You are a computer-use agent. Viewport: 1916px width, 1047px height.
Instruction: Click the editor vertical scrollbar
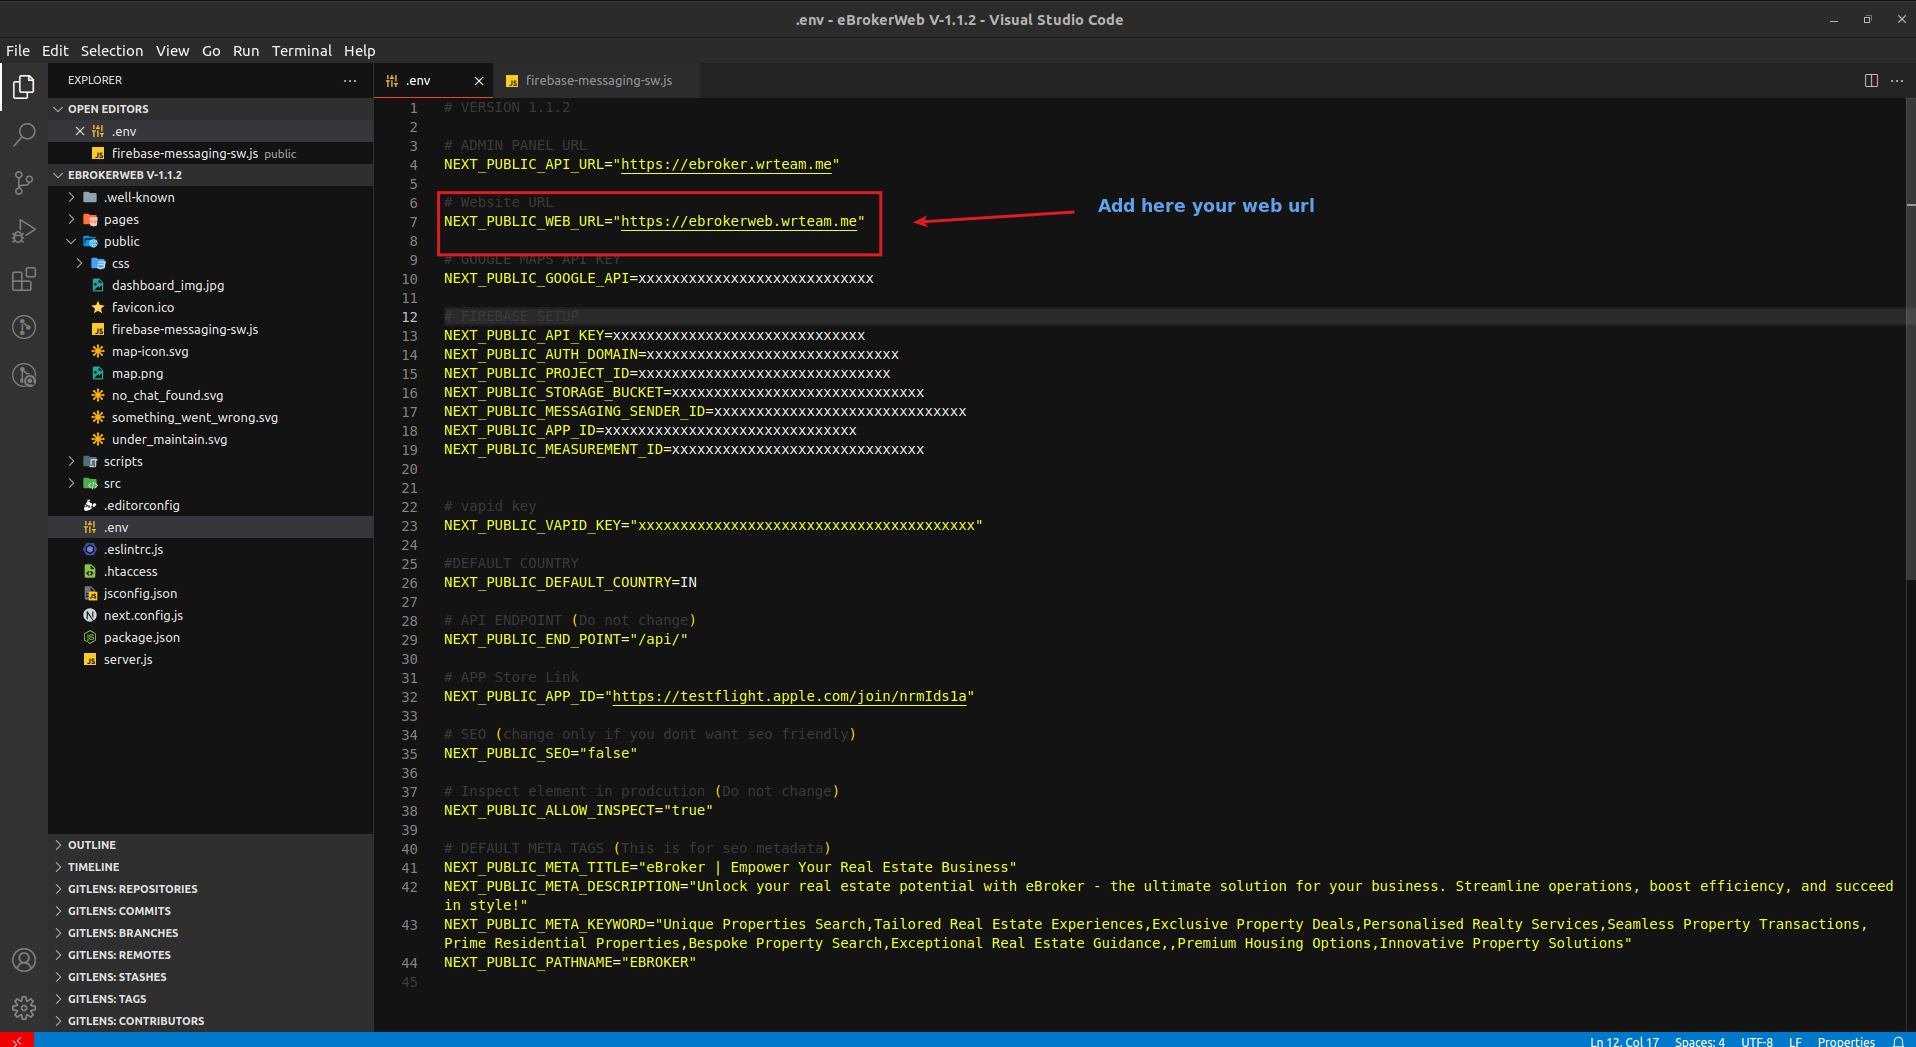[x=1910, y=340]
